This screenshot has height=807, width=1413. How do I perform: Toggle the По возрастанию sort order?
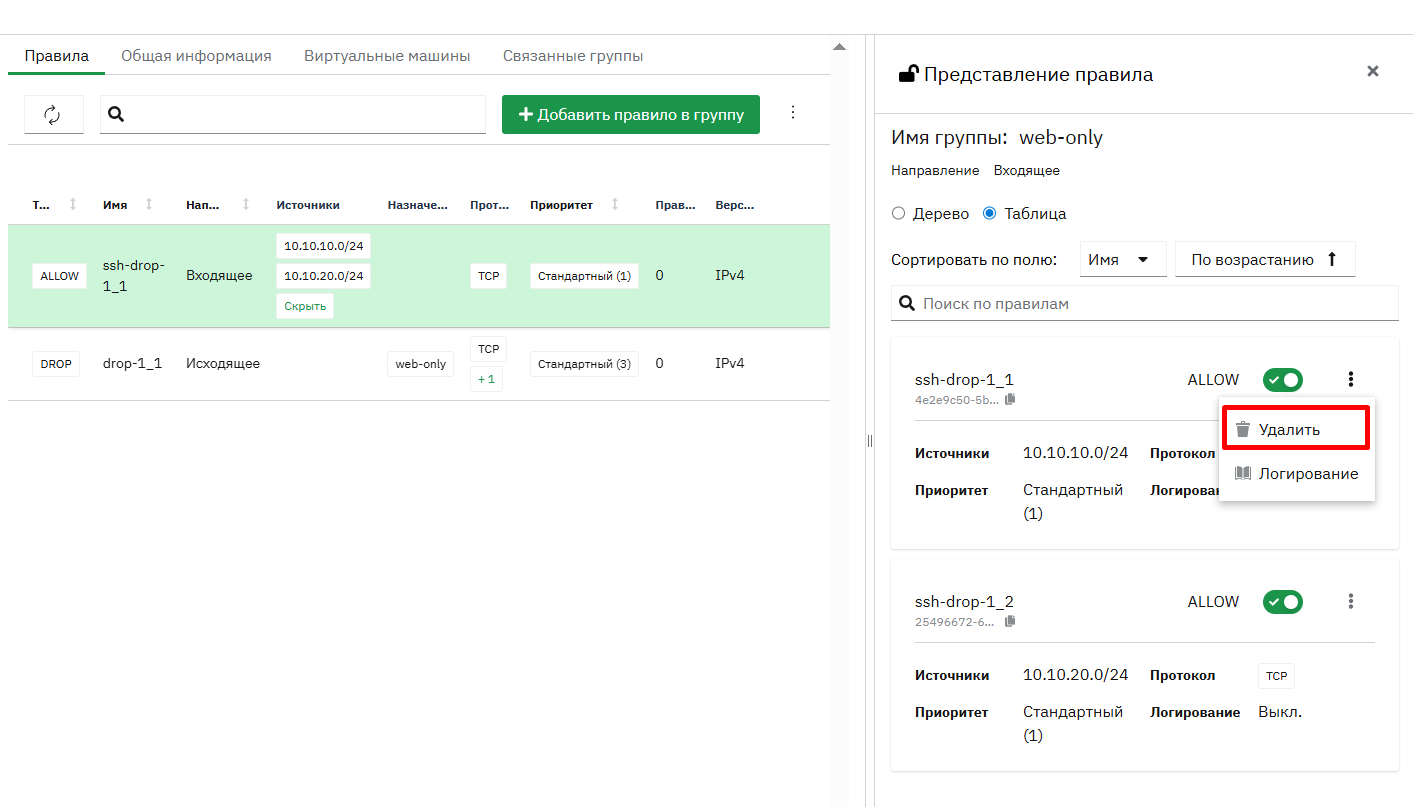click(1265, 259)
